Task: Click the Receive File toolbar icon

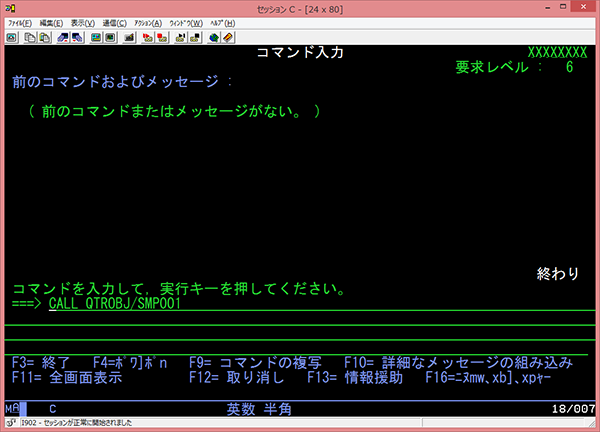Action: click(x=75, y=37)
